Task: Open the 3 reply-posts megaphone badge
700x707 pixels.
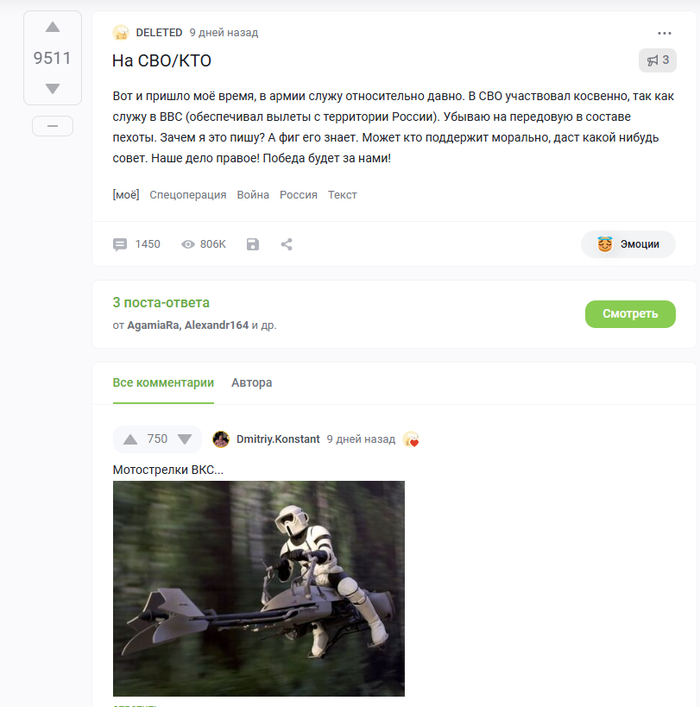Action: [x=658, y=60]
